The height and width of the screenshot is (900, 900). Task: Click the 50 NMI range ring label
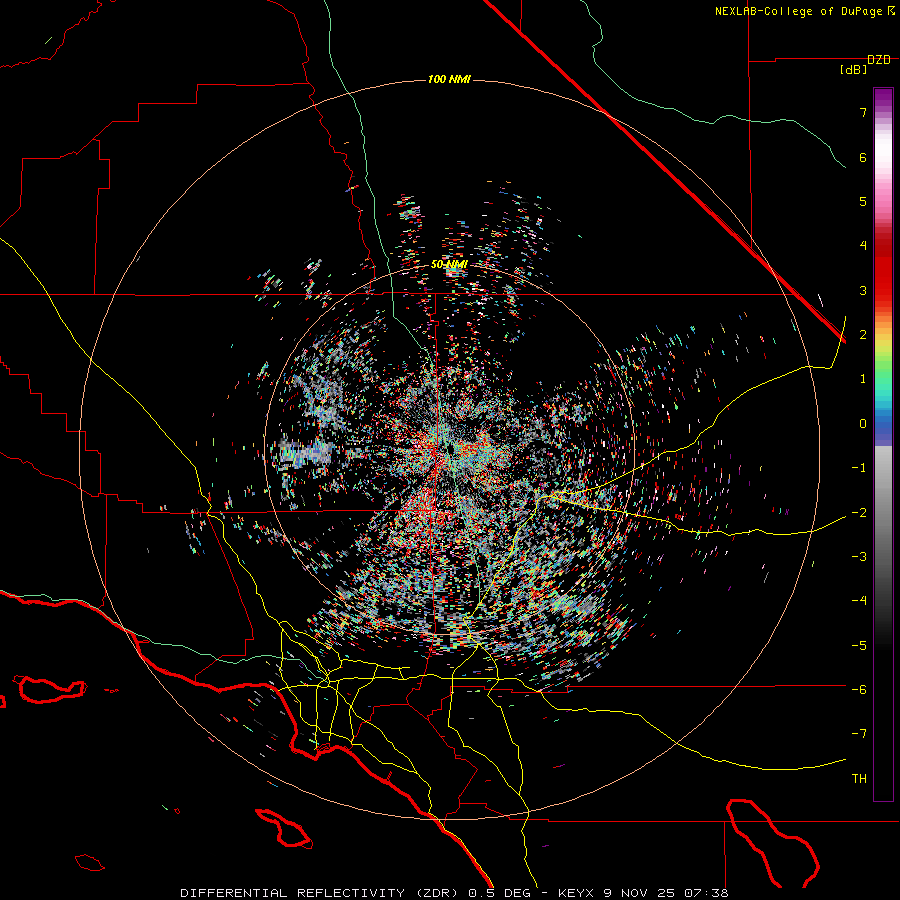(449, 265)
